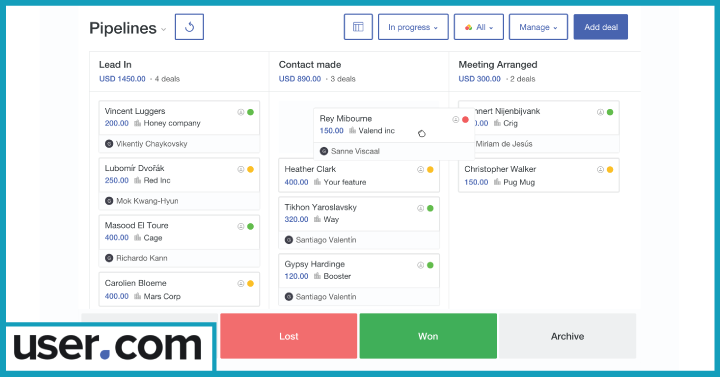Click the person icon on Vincent Luggers card
Screen dimensions: 720x377
click(241, 112)
